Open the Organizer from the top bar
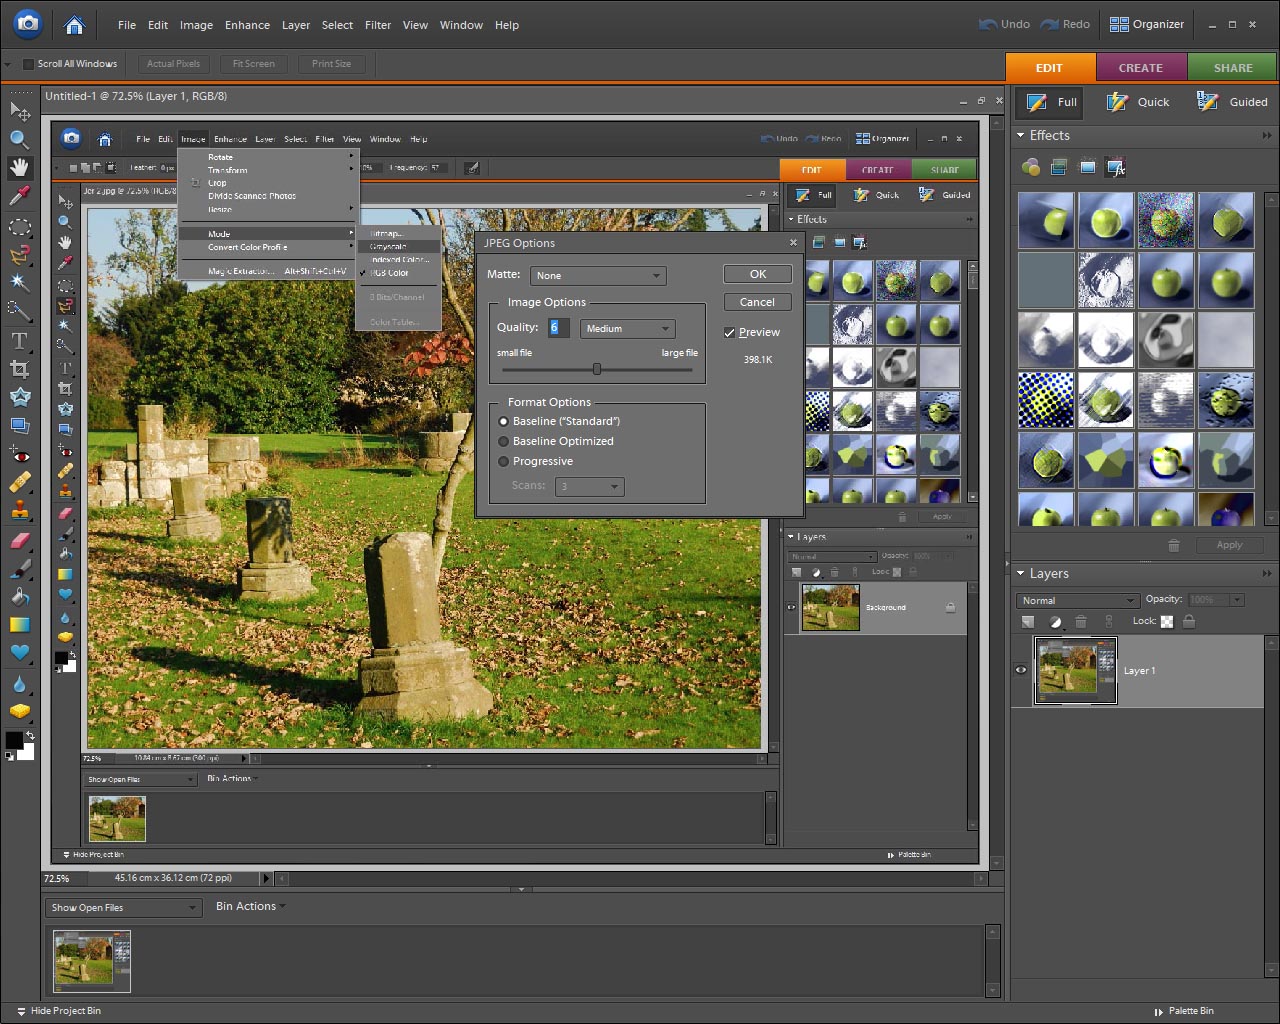 (x=1147, y=25)
